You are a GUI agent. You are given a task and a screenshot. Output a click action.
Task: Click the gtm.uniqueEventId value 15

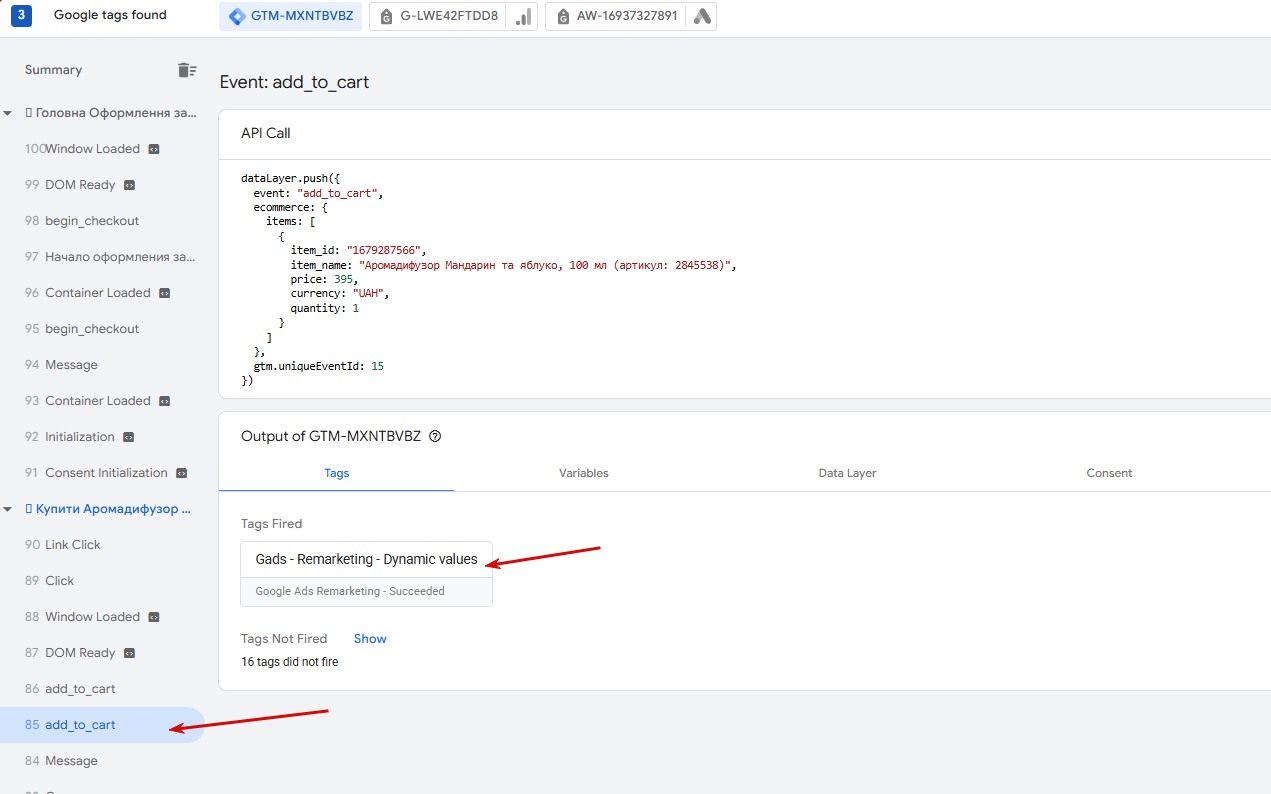click(x=377, y=367)
